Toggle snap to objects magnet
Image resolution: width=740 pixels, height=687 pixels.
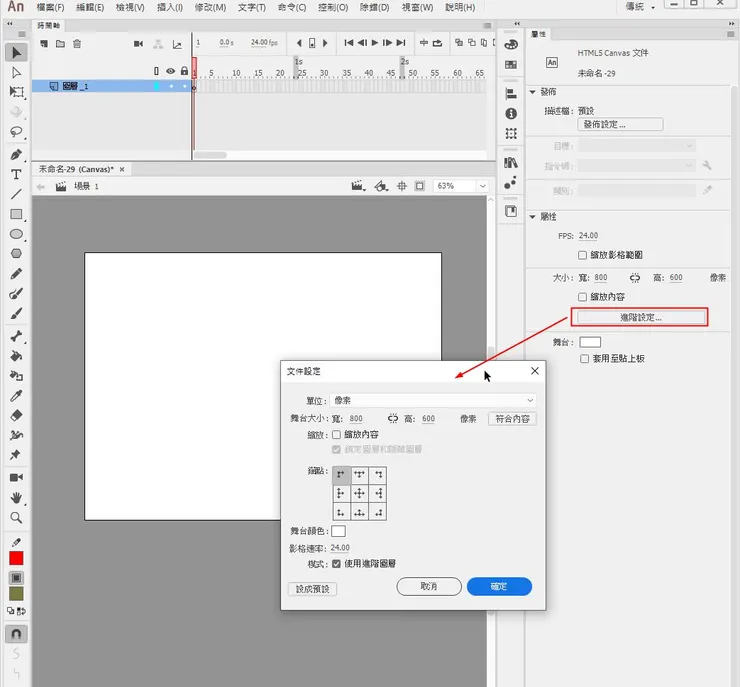click(x=16, y=634)
